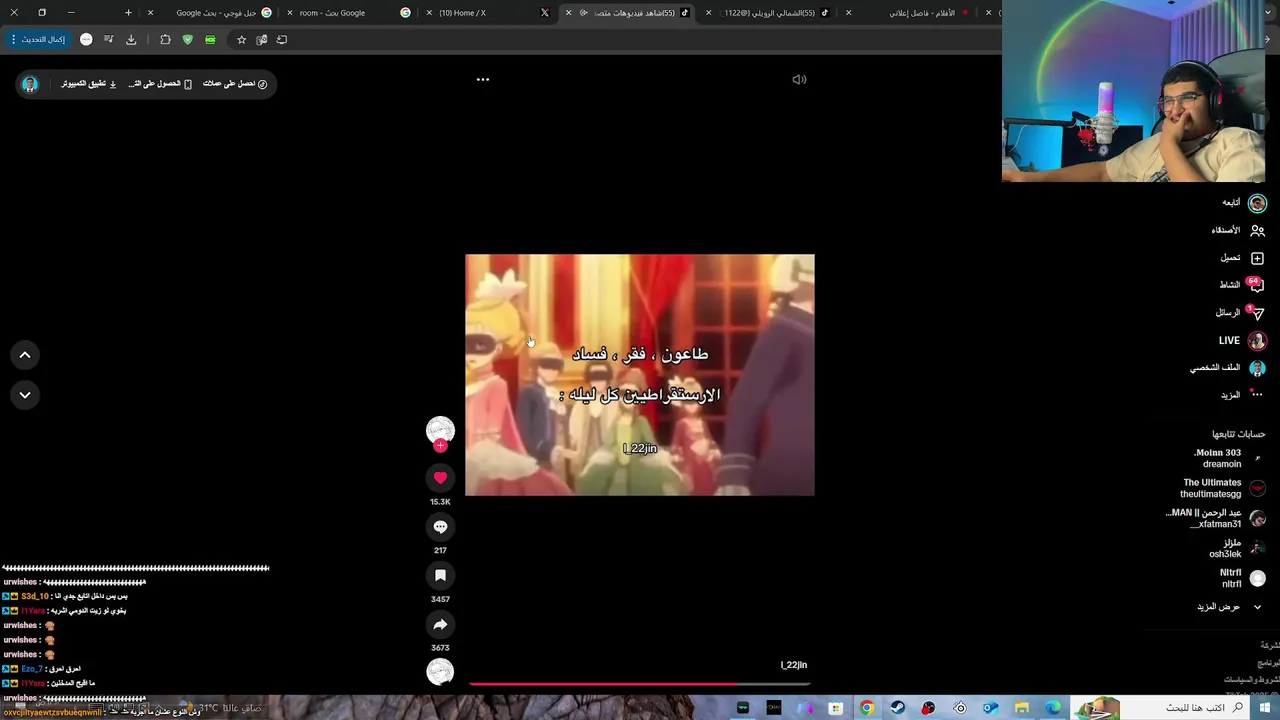This screenshot has width=1280, height=720.
Task: Toggle the video mute speaker icon
Action: [x=799, y=79]
